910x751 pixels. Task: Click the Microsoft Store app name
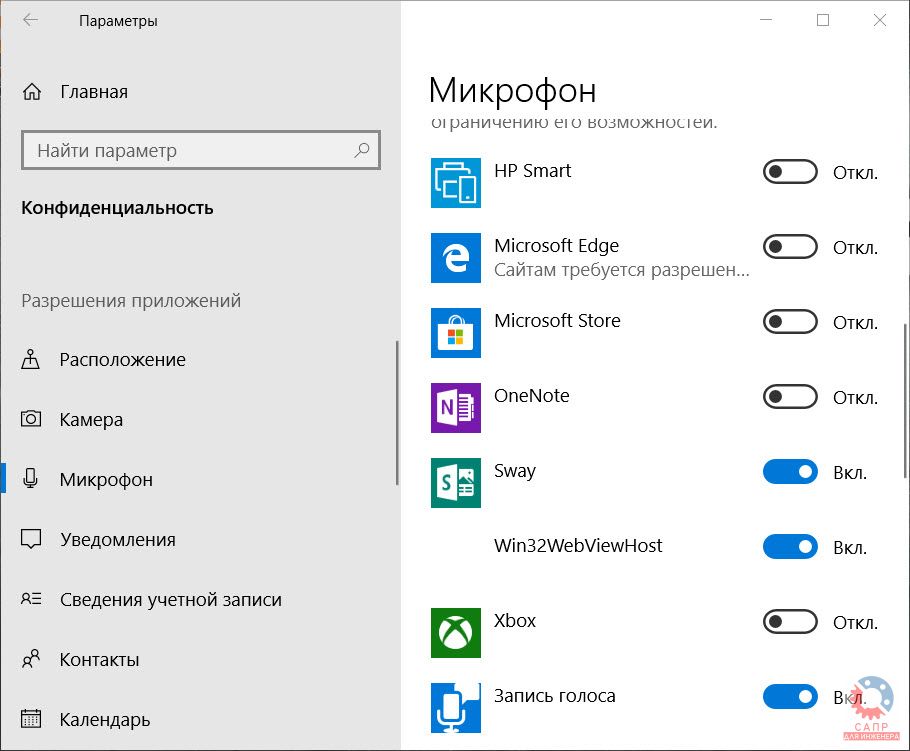click(x=557, y=320)
